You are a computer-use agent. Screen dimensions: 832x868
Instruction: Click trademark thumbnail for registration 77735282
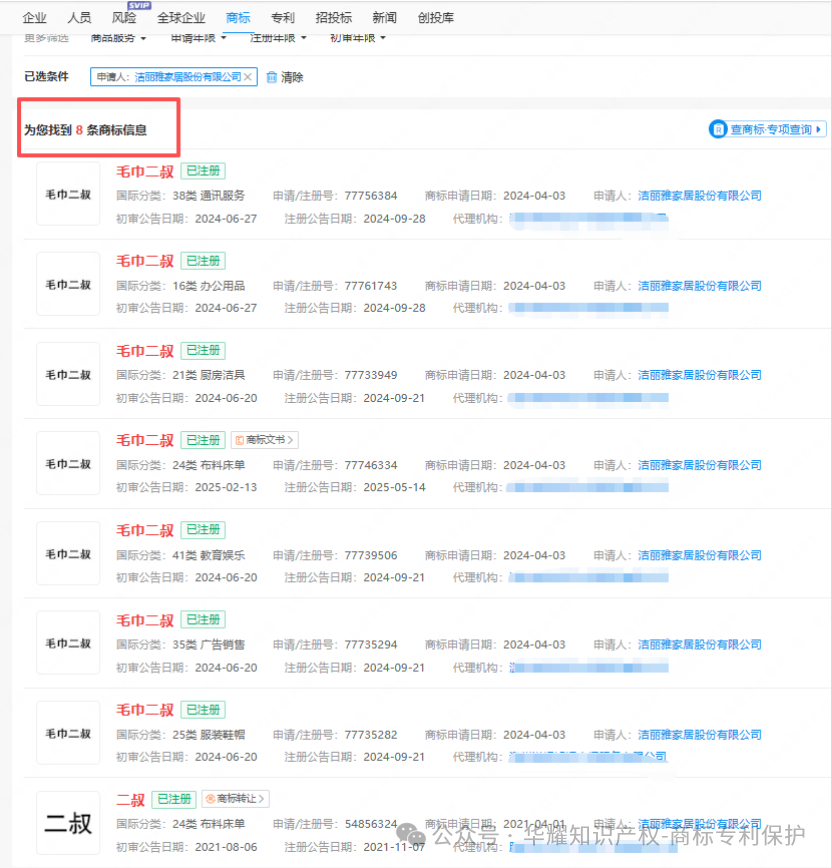(x=68, y=733)
